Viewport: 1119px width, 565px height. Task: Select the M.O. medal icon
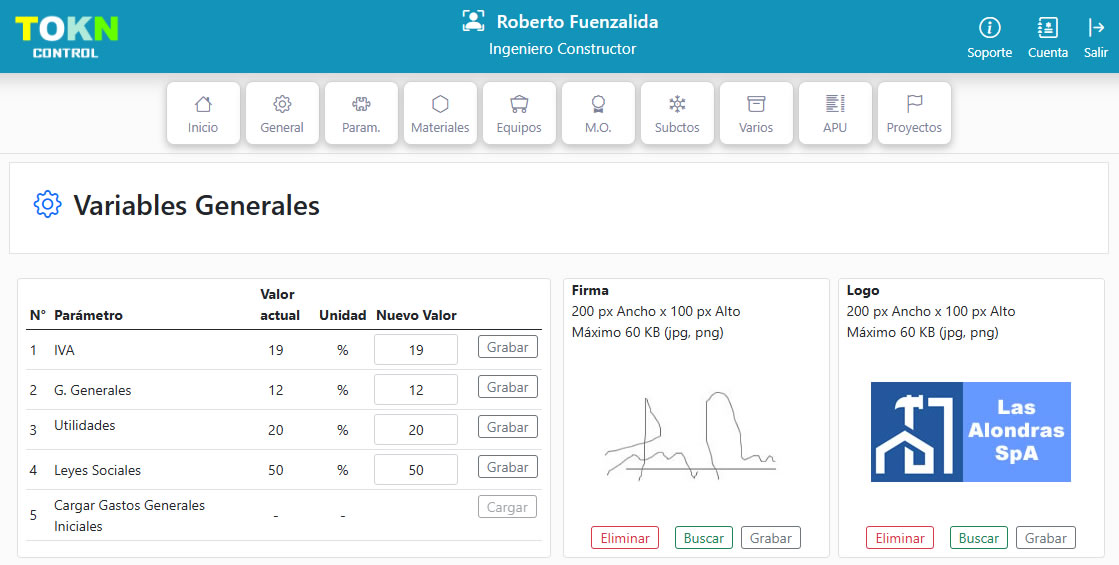point(598,104)
